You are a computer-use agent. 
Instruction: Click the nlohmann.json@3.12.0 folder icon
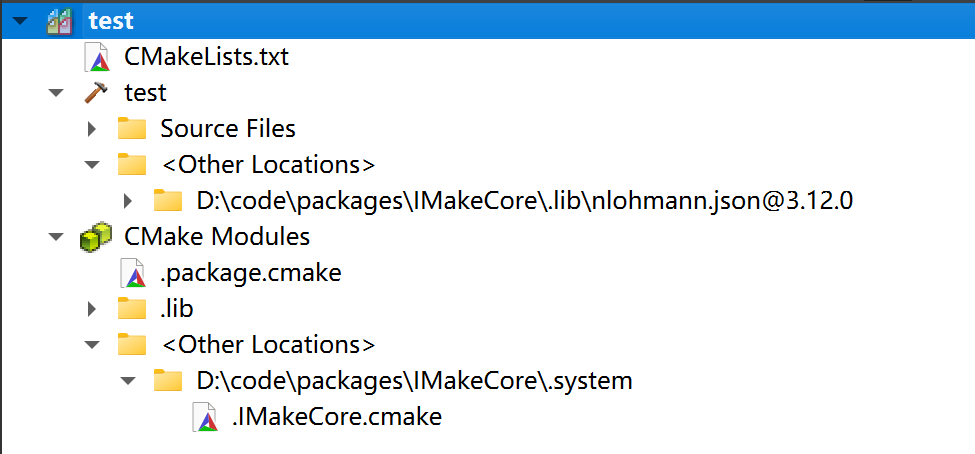coord(168,201)
